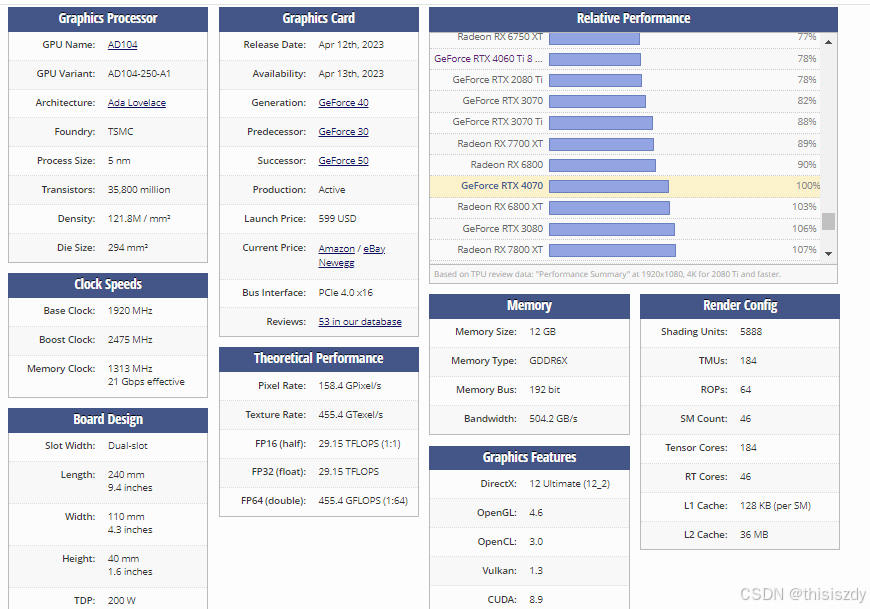This screenshot has height=609, width=870.
Task: Click the 1920 MHz base clock value
Action: point(130,311)
